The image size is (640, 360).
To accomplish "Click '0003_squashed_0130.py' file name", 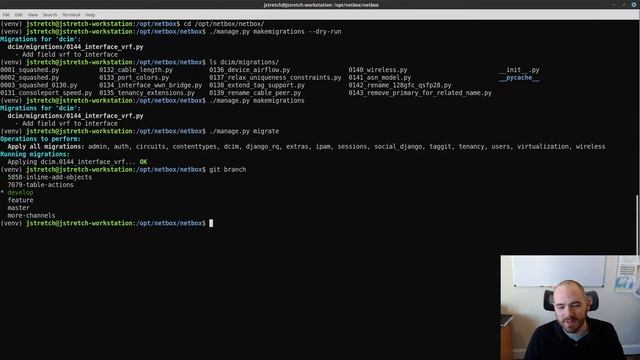I will 38,85.
